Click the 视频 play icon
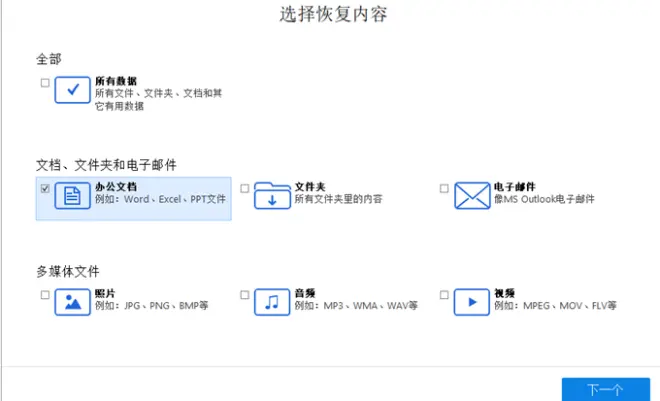This screenshot has height=401, width=660. (x=471, y=302)
